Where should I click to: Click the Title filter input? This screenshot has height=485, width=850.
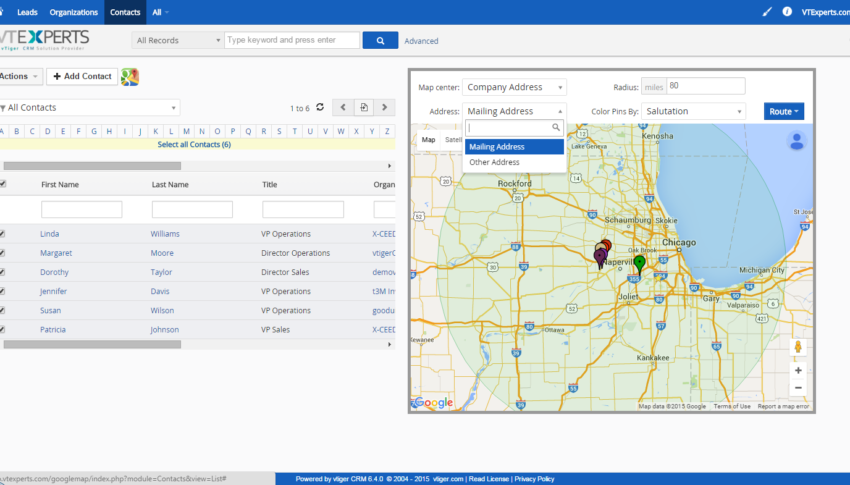(x=303, y=209)
